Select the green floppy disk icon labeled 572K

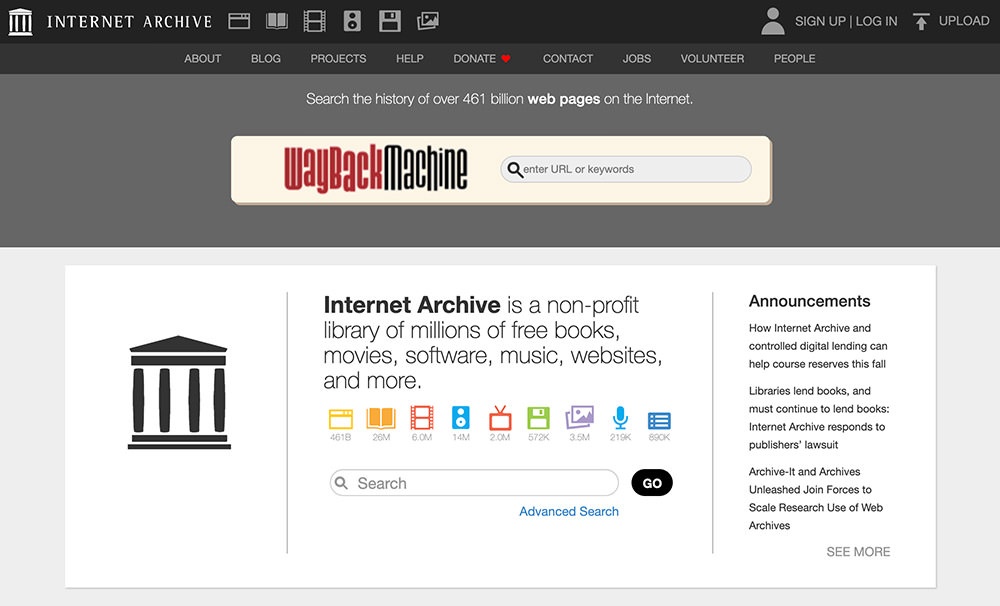pos(539,419)
